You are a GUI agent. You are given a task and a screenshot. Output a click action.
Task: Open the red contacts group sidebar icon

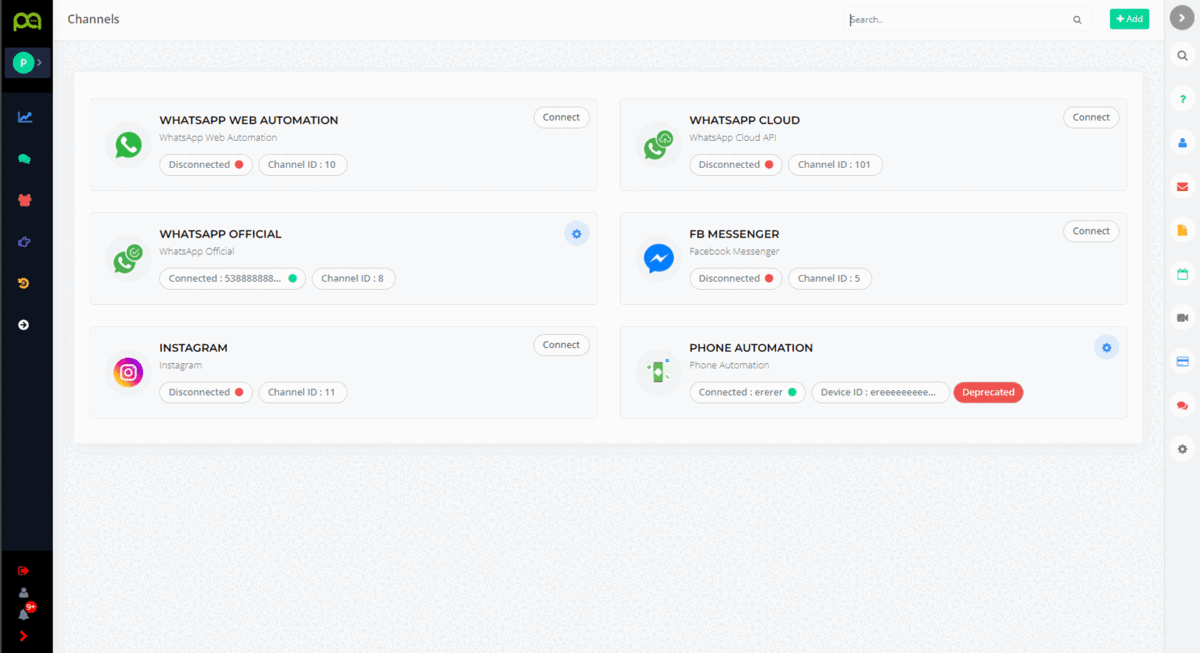tap(25, 200)
